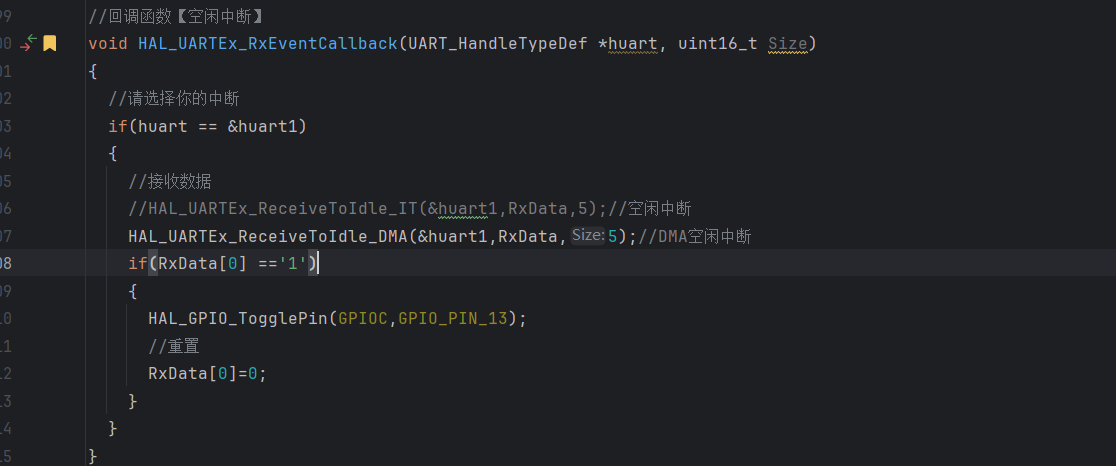Viewport: 1116px width, 466px height.
Task: Click the commented-out HAL_UARTEx_ReceiveToIdle_IT line
Action: coord(410,208)
